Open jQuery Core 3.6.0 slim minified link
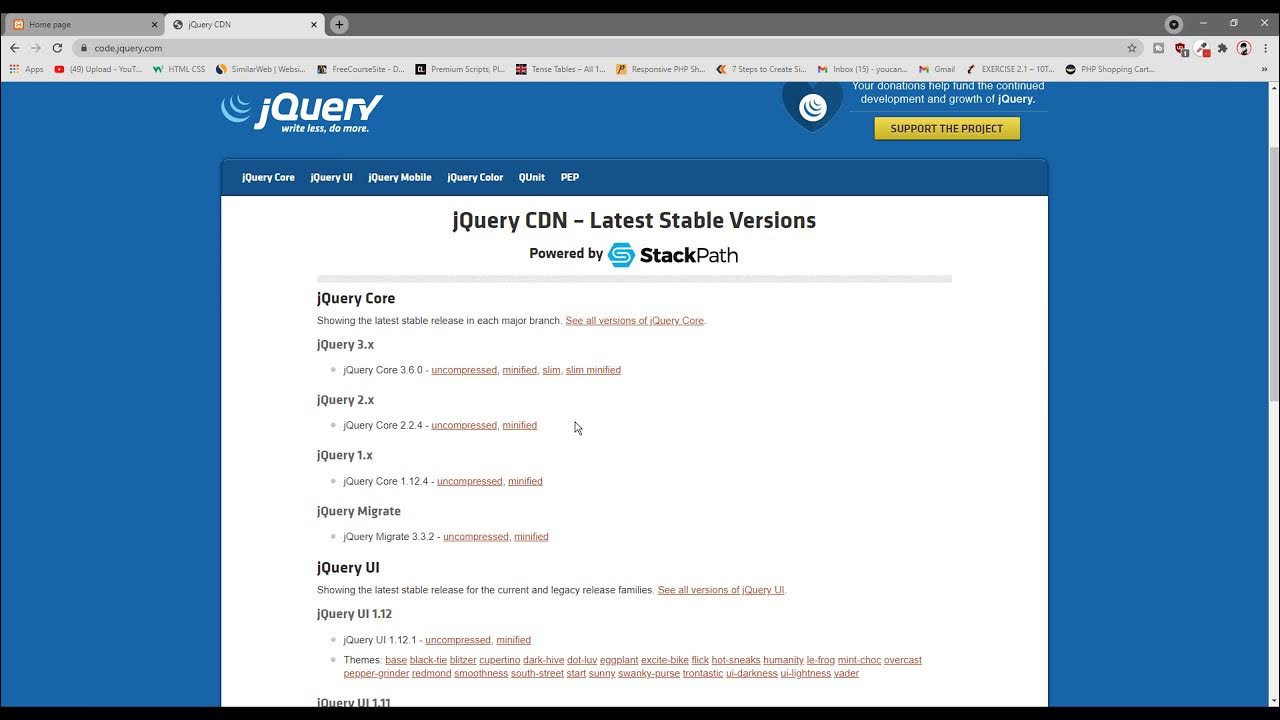This screenshot has height=720, width=1280. click(593, 370)
